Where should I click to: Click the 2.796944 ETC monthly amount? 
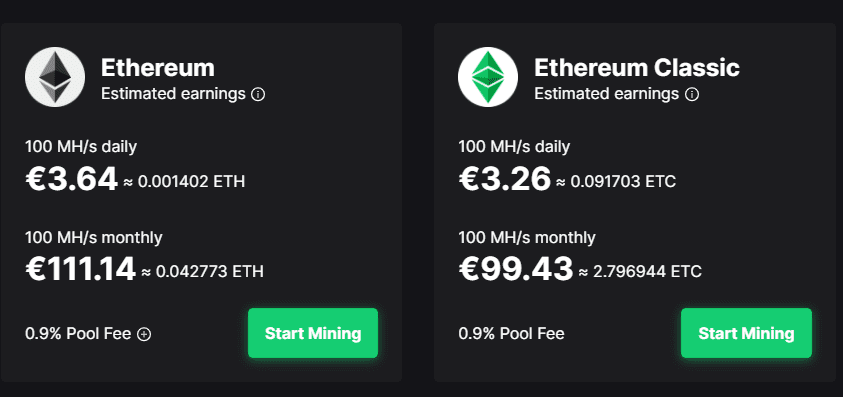click(x=647, y=272)
